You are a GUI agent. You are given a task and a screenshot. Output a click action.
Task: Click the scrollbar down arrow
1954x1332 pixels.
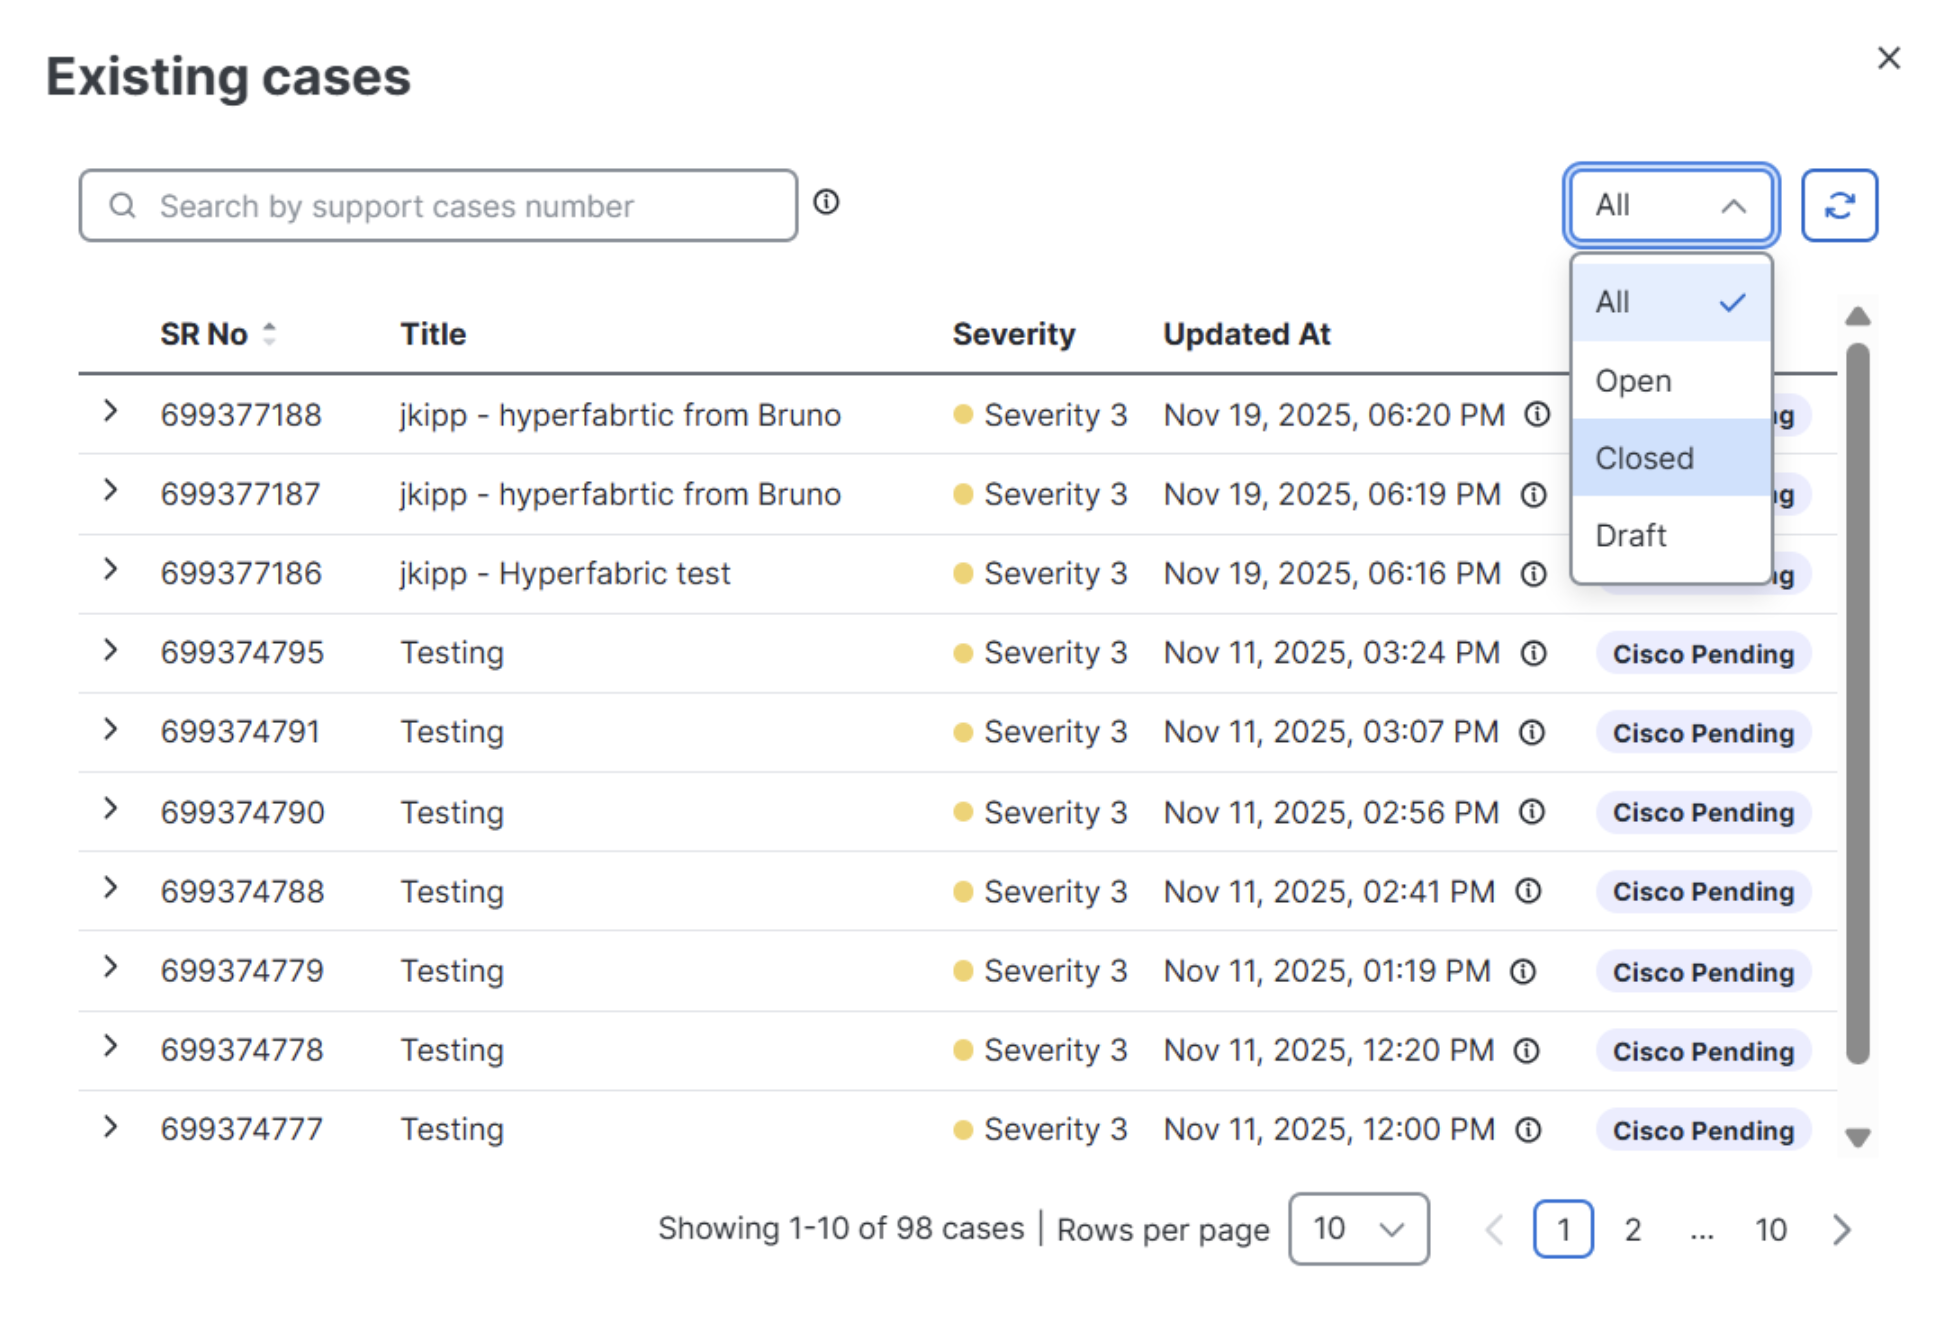click(1858, 1137)
